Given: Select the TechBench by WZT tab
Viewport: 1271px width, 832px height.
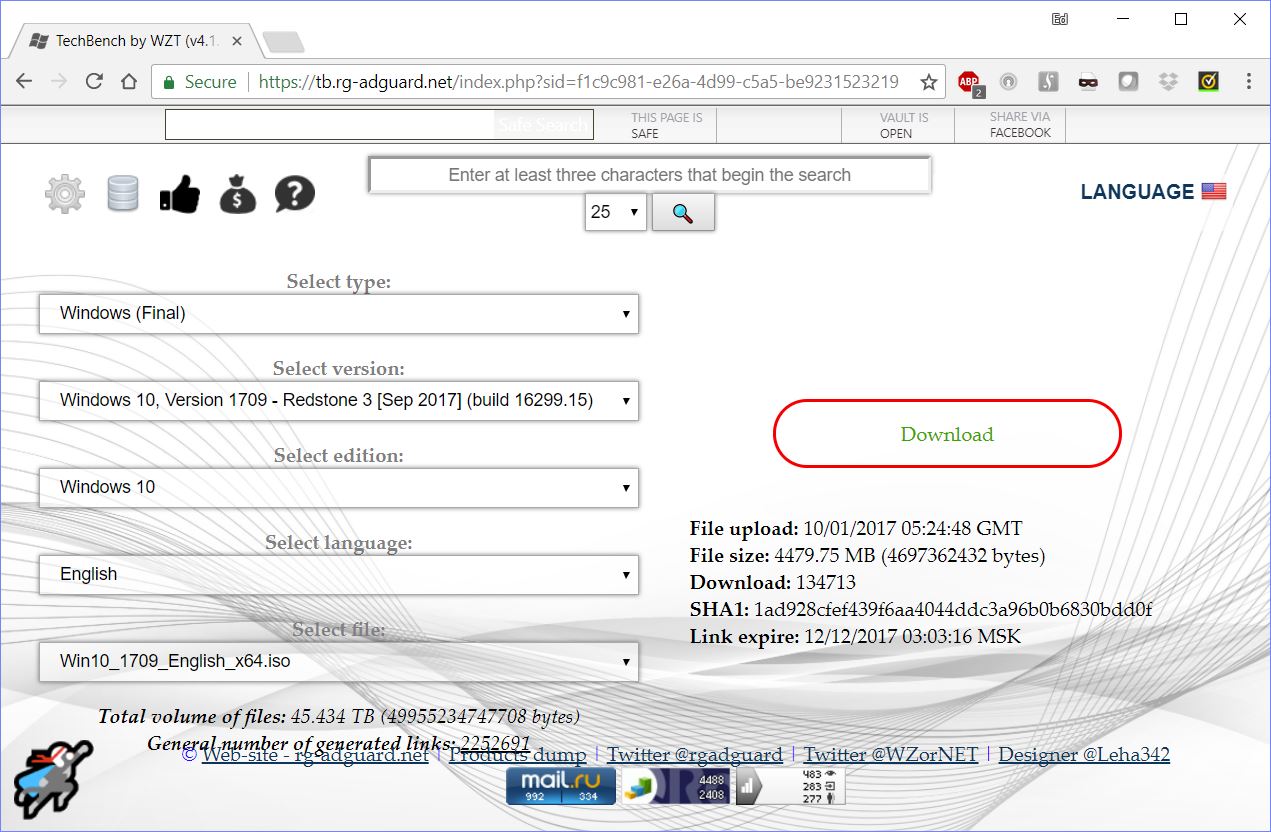Looking at the screenshot, I should click(133, 41).
